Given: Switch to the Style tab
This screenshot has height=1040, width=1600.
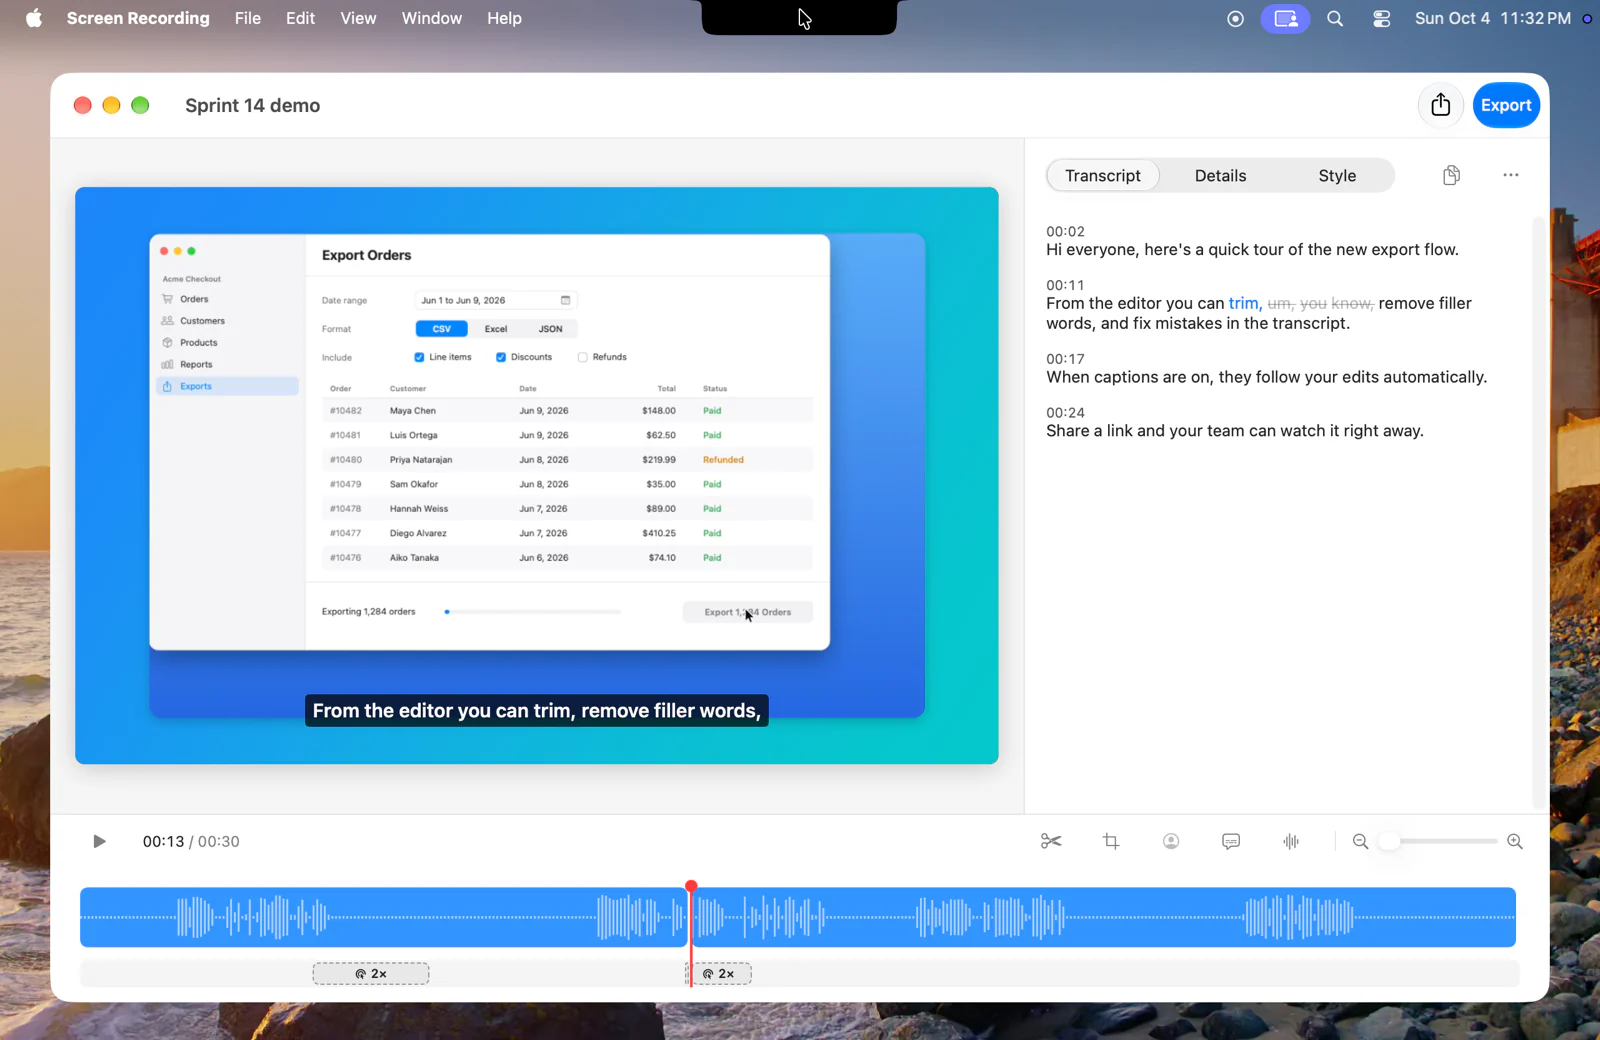Looking at the screenshot, I should (x=1337, y=175).
